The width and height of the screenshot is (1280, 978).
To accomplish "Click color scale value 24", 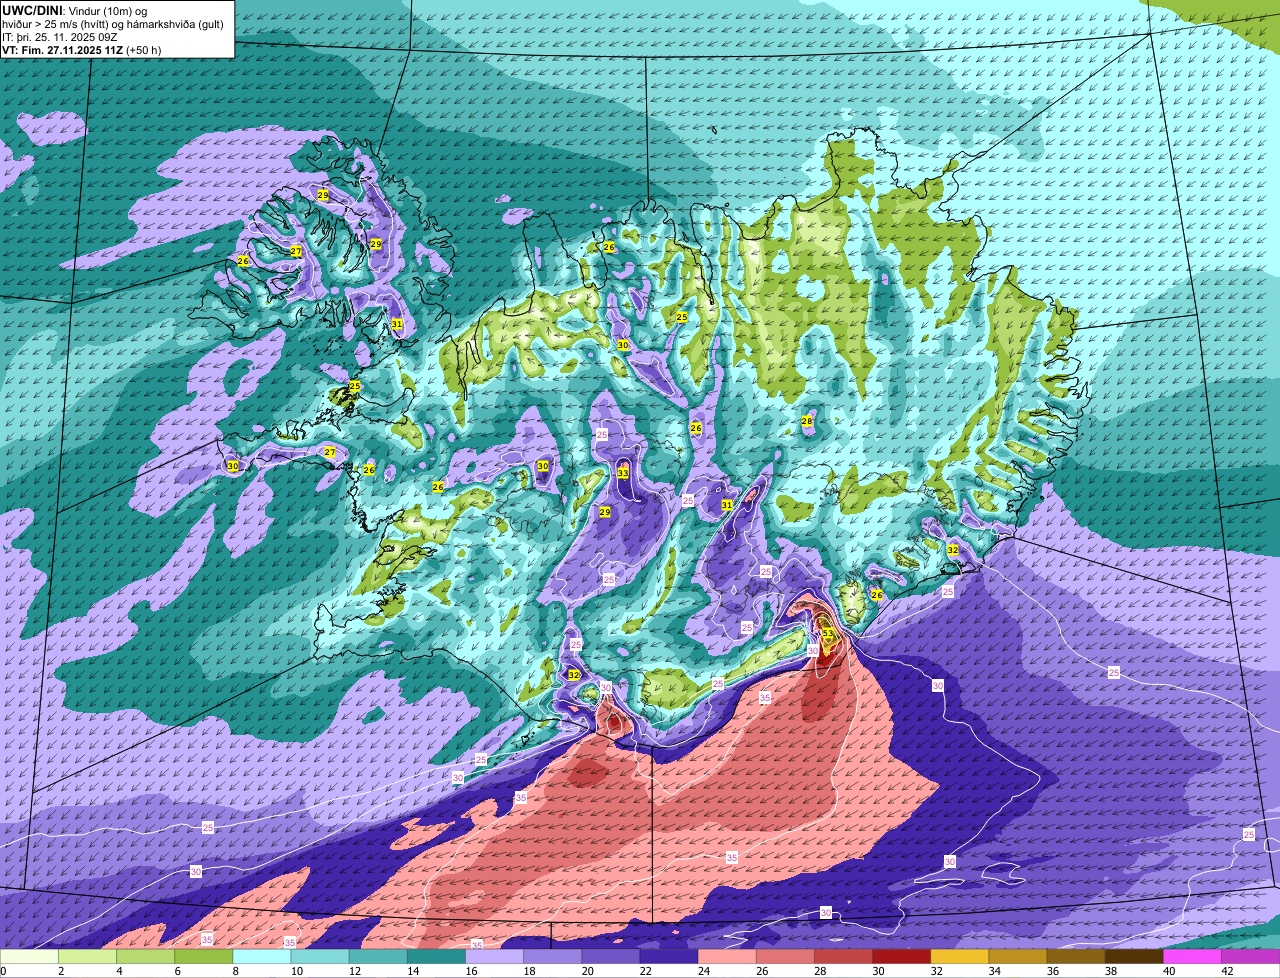I will click(703, 971).
